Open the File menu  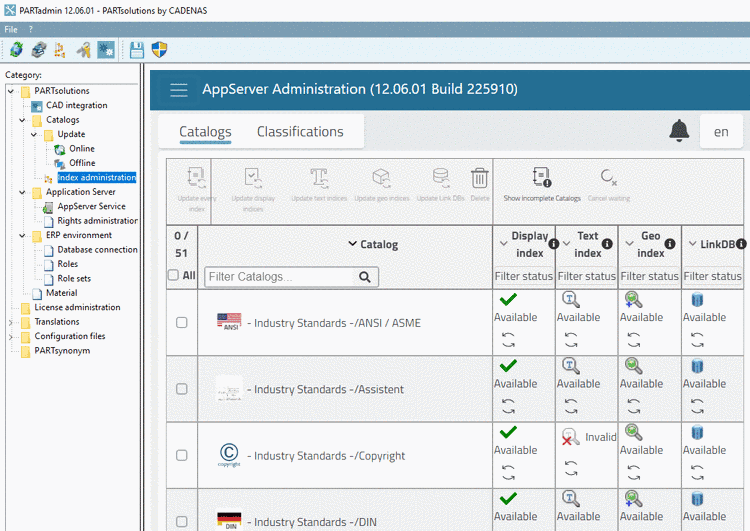[x=11, y=29]
